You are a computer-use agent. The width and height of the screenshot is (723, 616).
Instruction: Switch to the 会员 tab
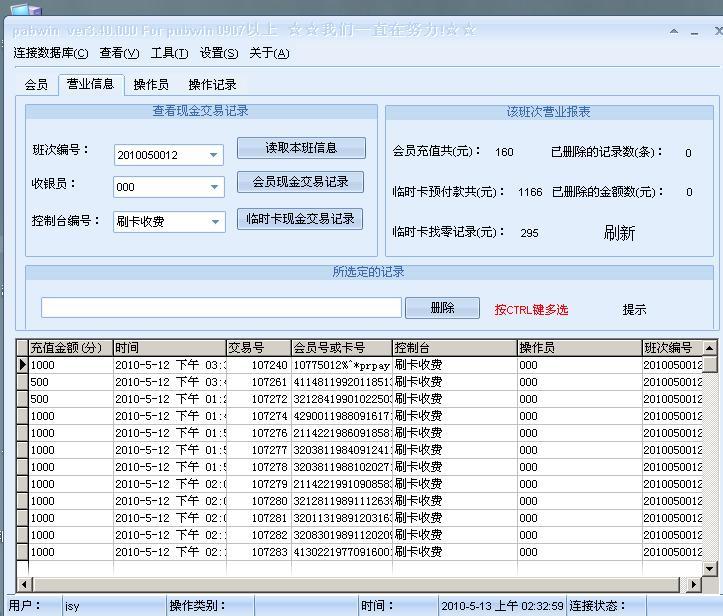click(x=36, y=85)
